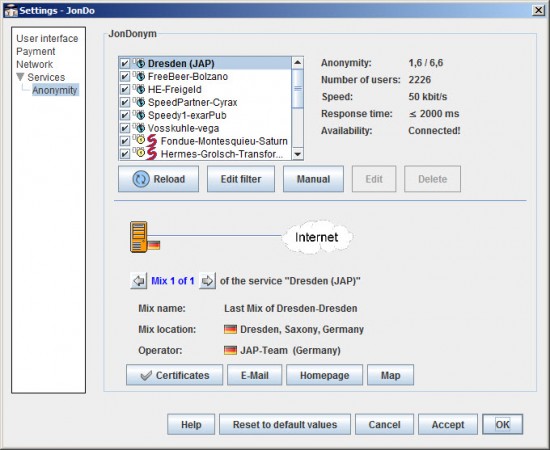Viewport: 550px width, 450px height.
Task: Go to previous mix with left arrow
Action: pos(139,281)
